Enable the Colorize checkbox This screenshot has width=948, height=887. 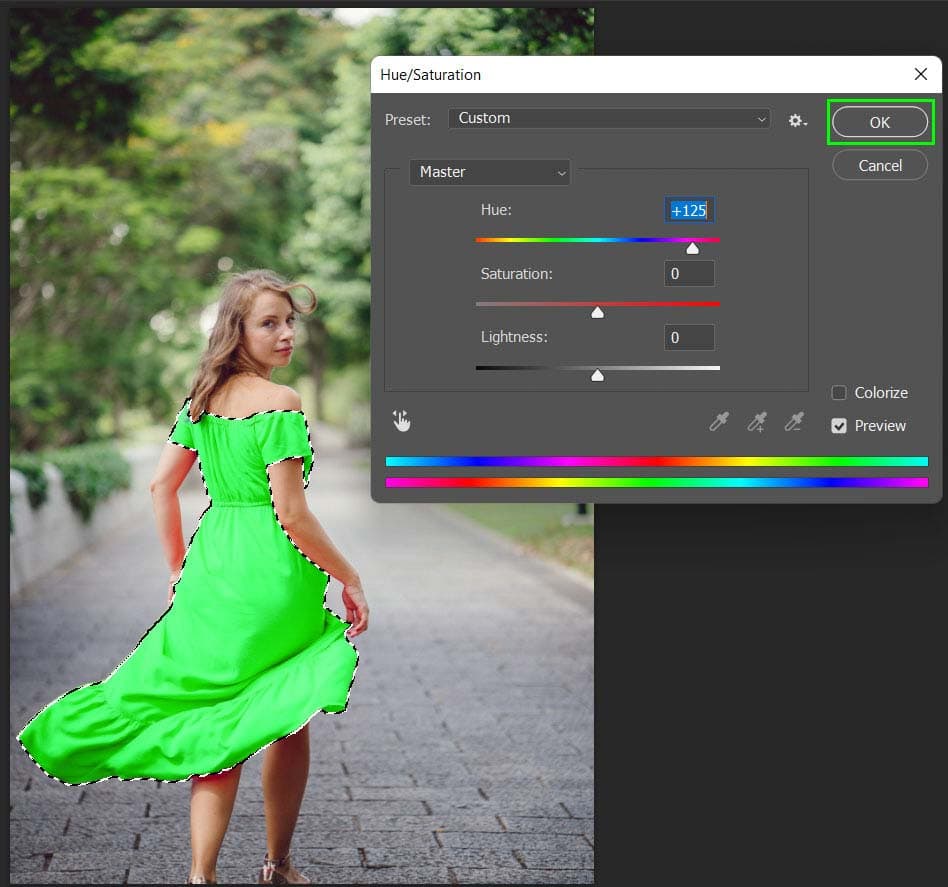pyautogui.click(x=839, y=393)
